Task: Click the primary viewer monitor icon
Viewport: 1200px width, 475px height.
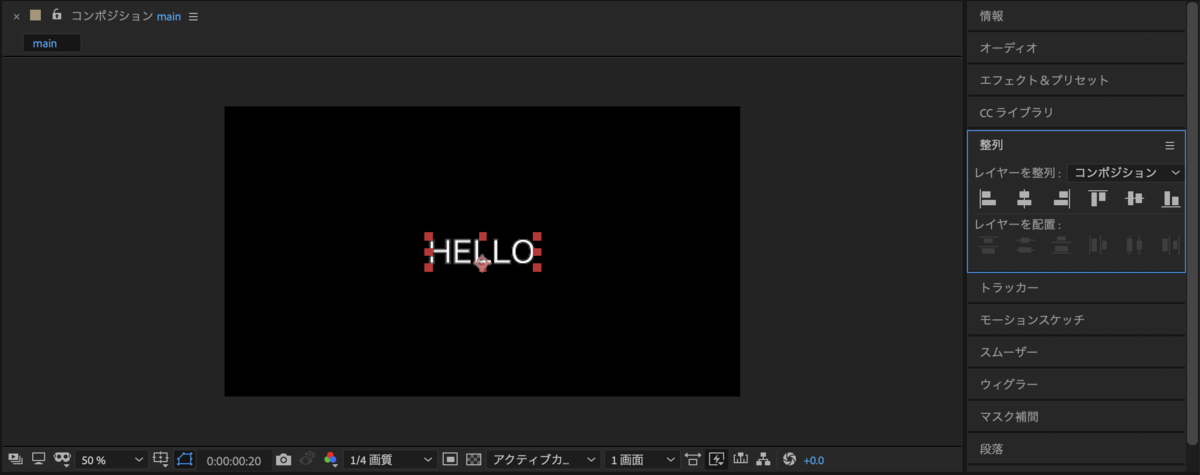Action: [39, 459]
